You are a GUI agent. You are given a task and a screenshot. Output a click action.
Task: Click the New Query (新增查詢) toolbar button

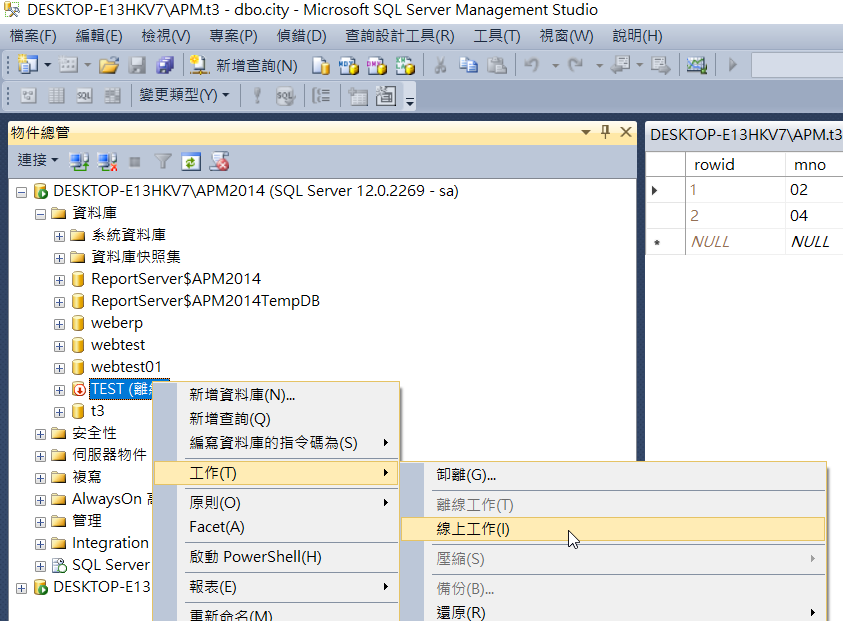tap(244, 66)
